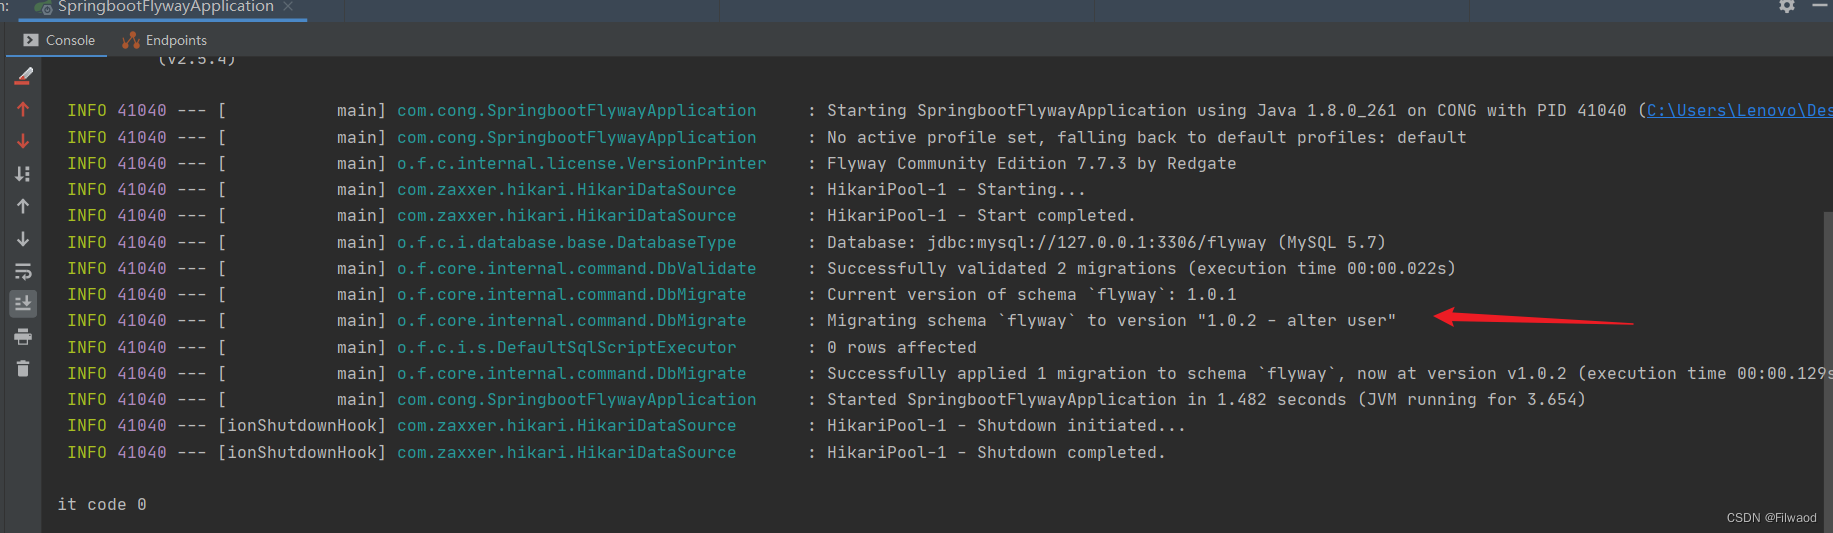Select the SpringbootFlywayApplication run tab
Screen dimensions: 1833x533
pyautogui.click(x=165, y=7)
